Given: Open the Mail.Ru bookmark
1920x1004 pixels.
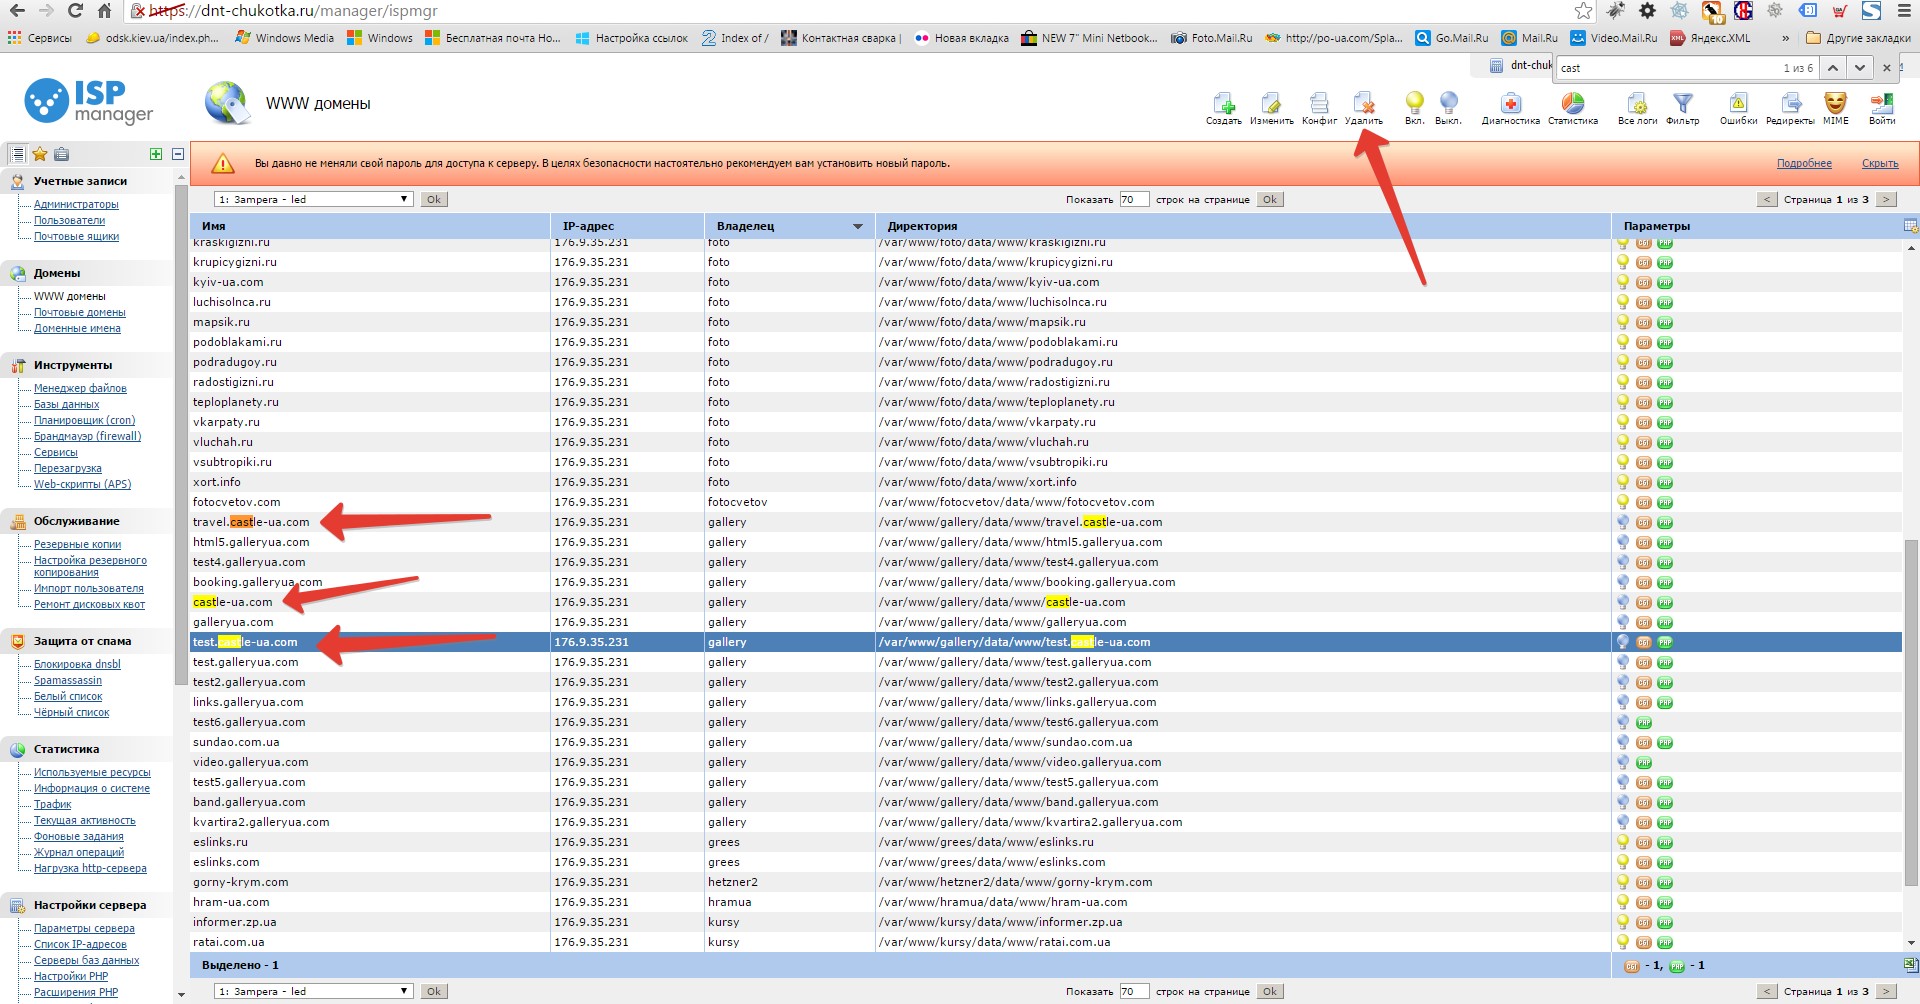Looking at the screenshot, I should point(1529,38).
